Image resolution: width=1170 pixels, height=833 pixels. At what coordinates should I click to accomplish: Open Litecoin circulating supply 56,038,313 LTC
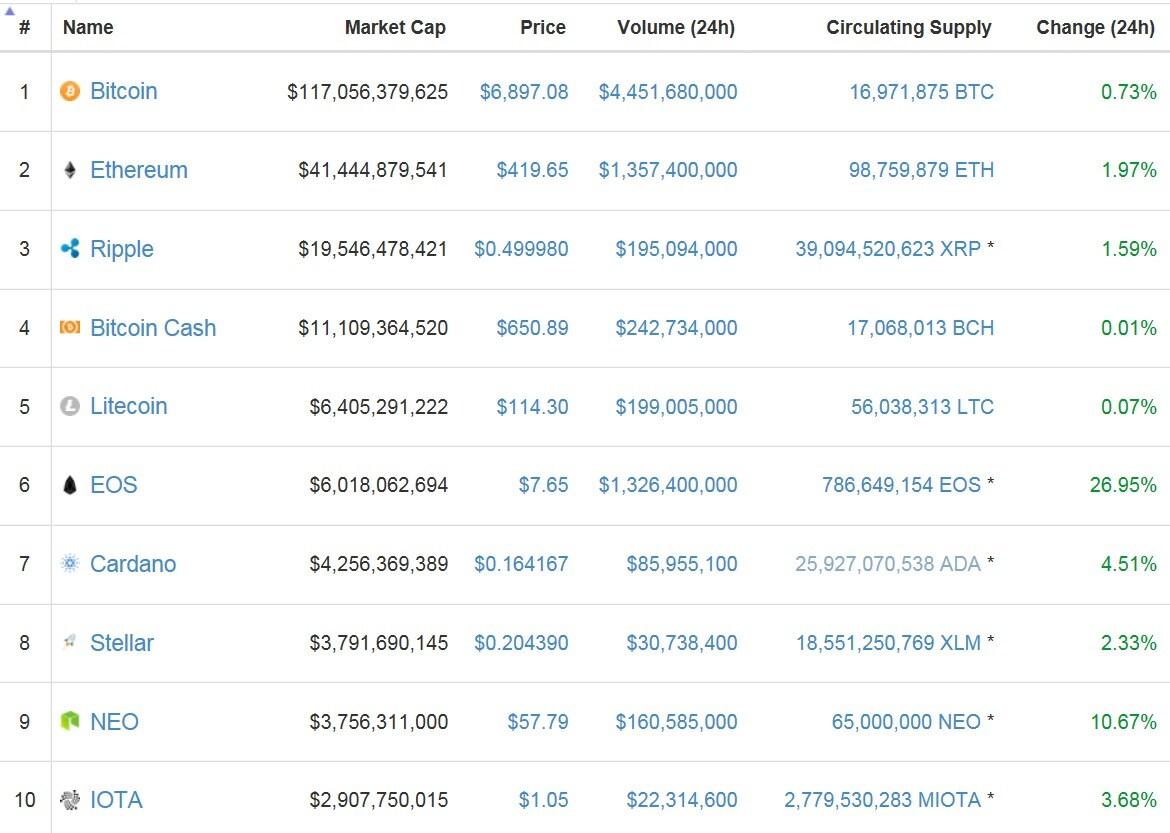920,406
